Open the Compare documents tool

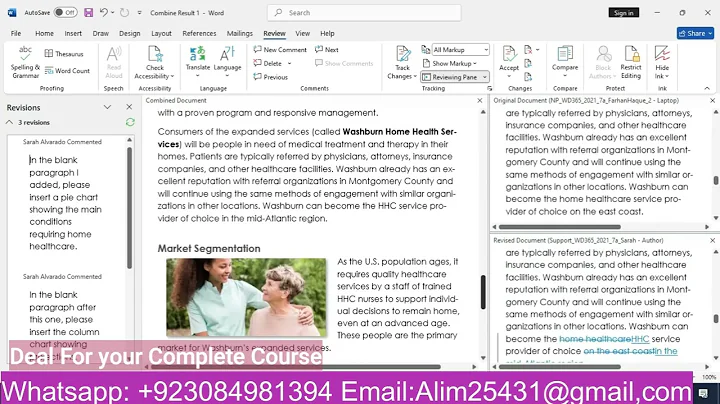click(565, 62)
